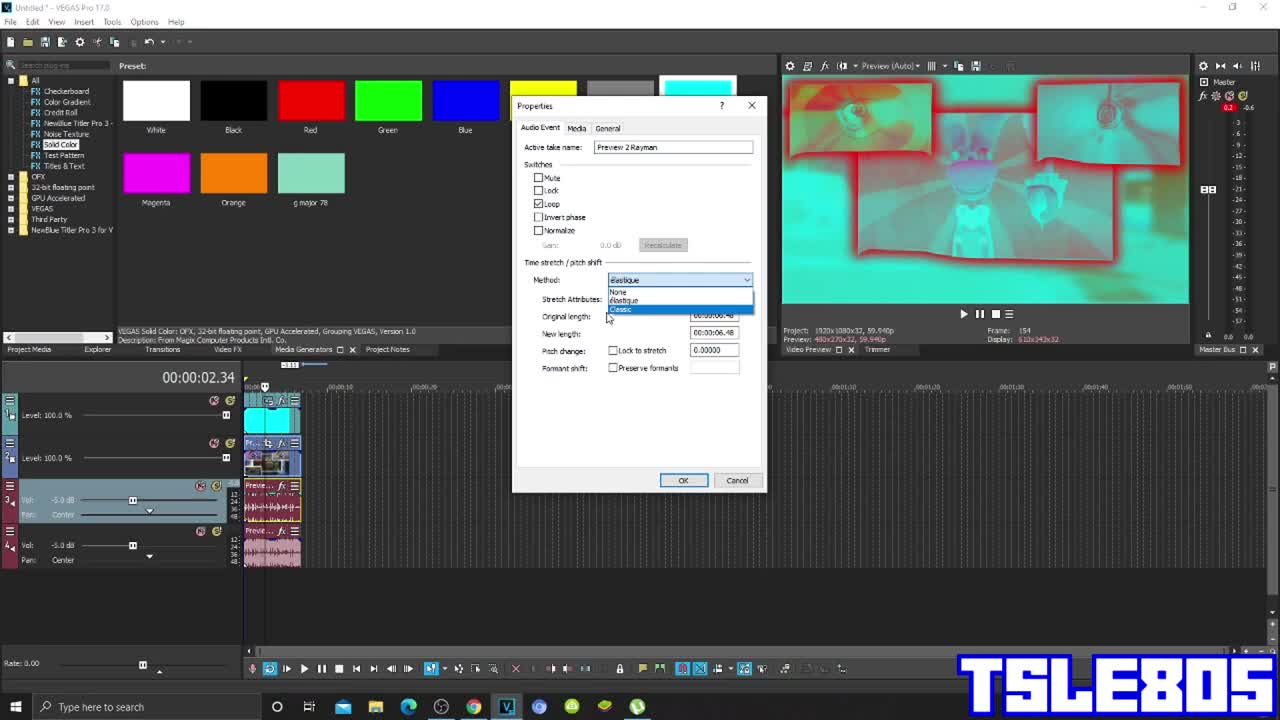Switch to the Media tab in Properties
1280x720 pixels.
pyautogui.click(x=577, y=128)
